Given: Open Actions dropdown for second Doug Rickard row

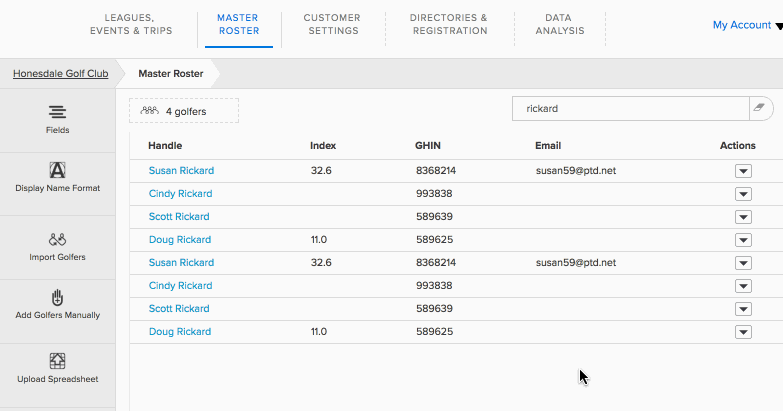Looking at the screenshot, I should click(x=743, y=332).
